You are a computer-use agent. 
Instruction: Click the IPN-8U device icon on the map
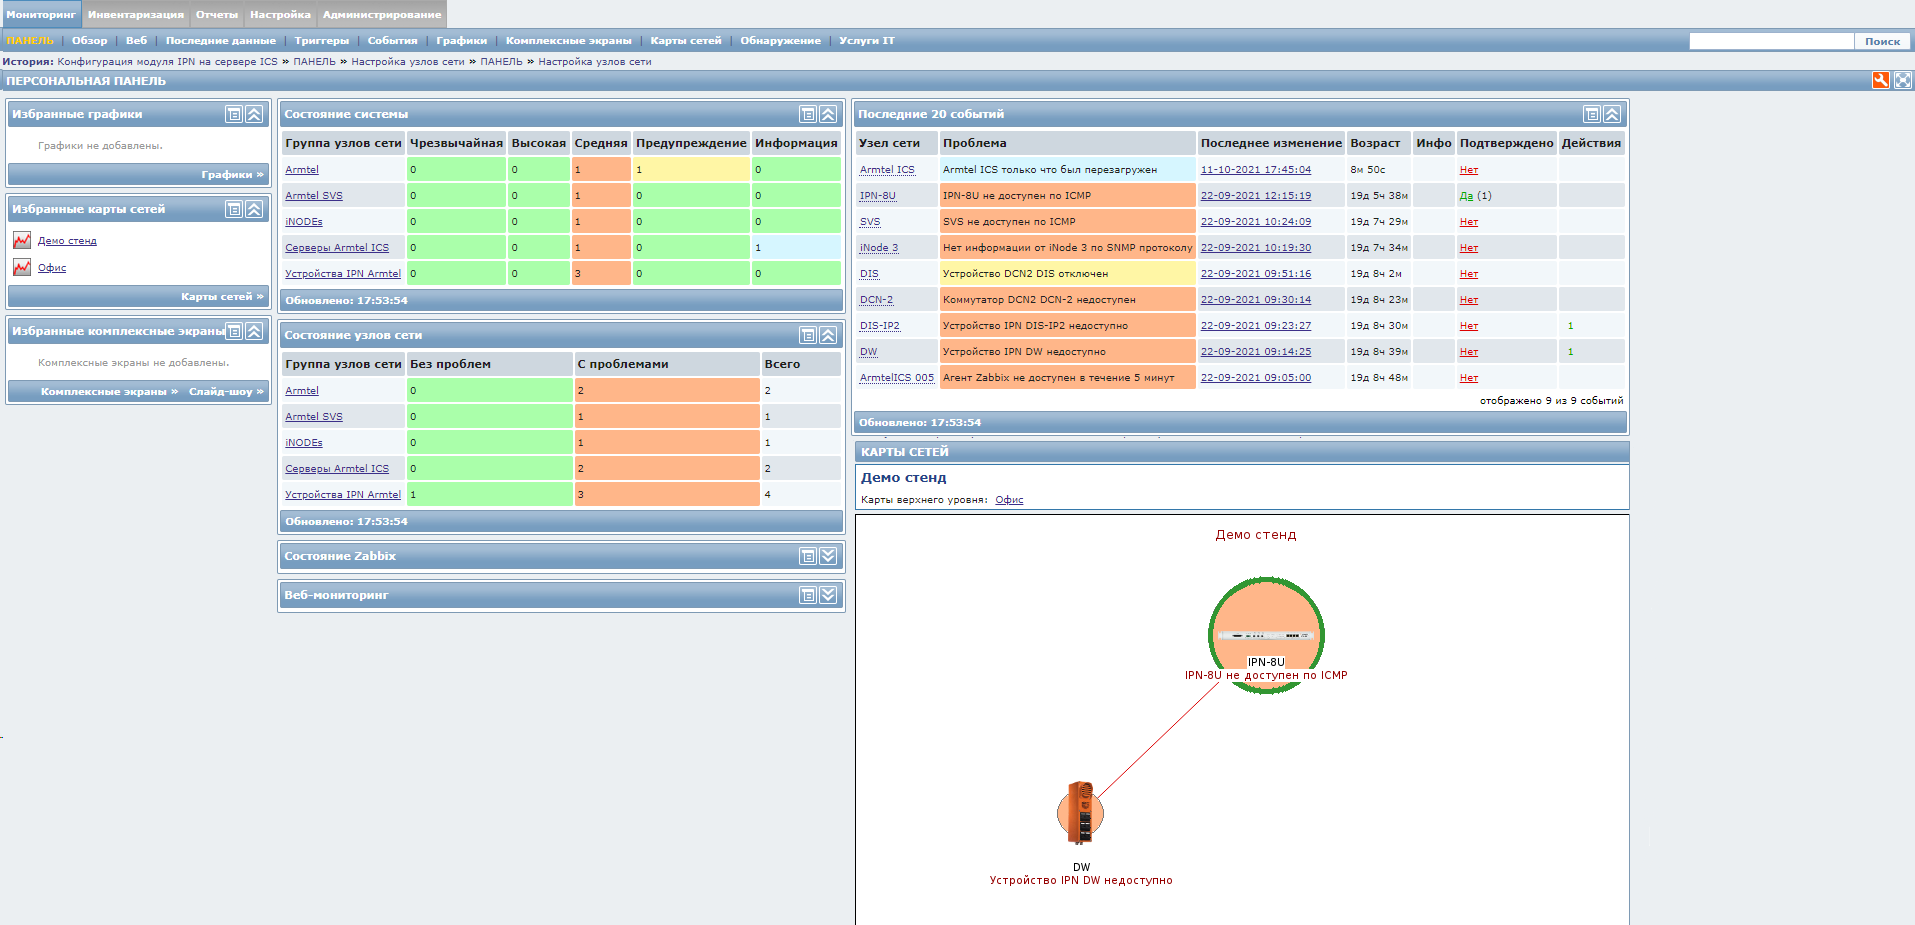(x=1266, y=635)
